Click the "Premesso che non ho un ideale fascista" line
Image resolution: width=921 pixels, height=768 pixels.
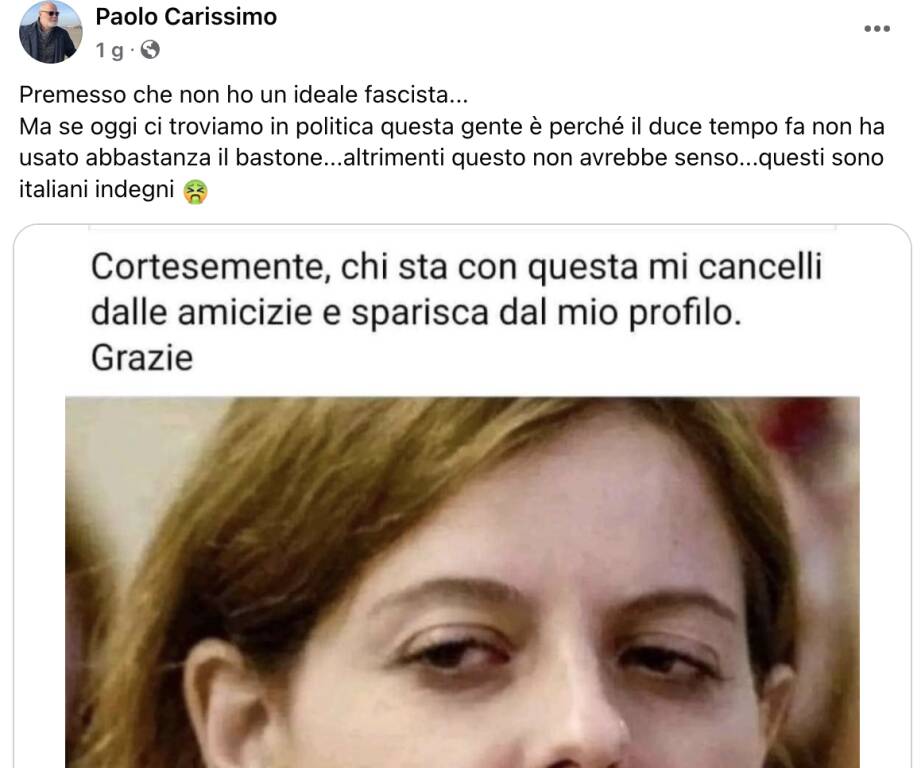pos(244,95)
